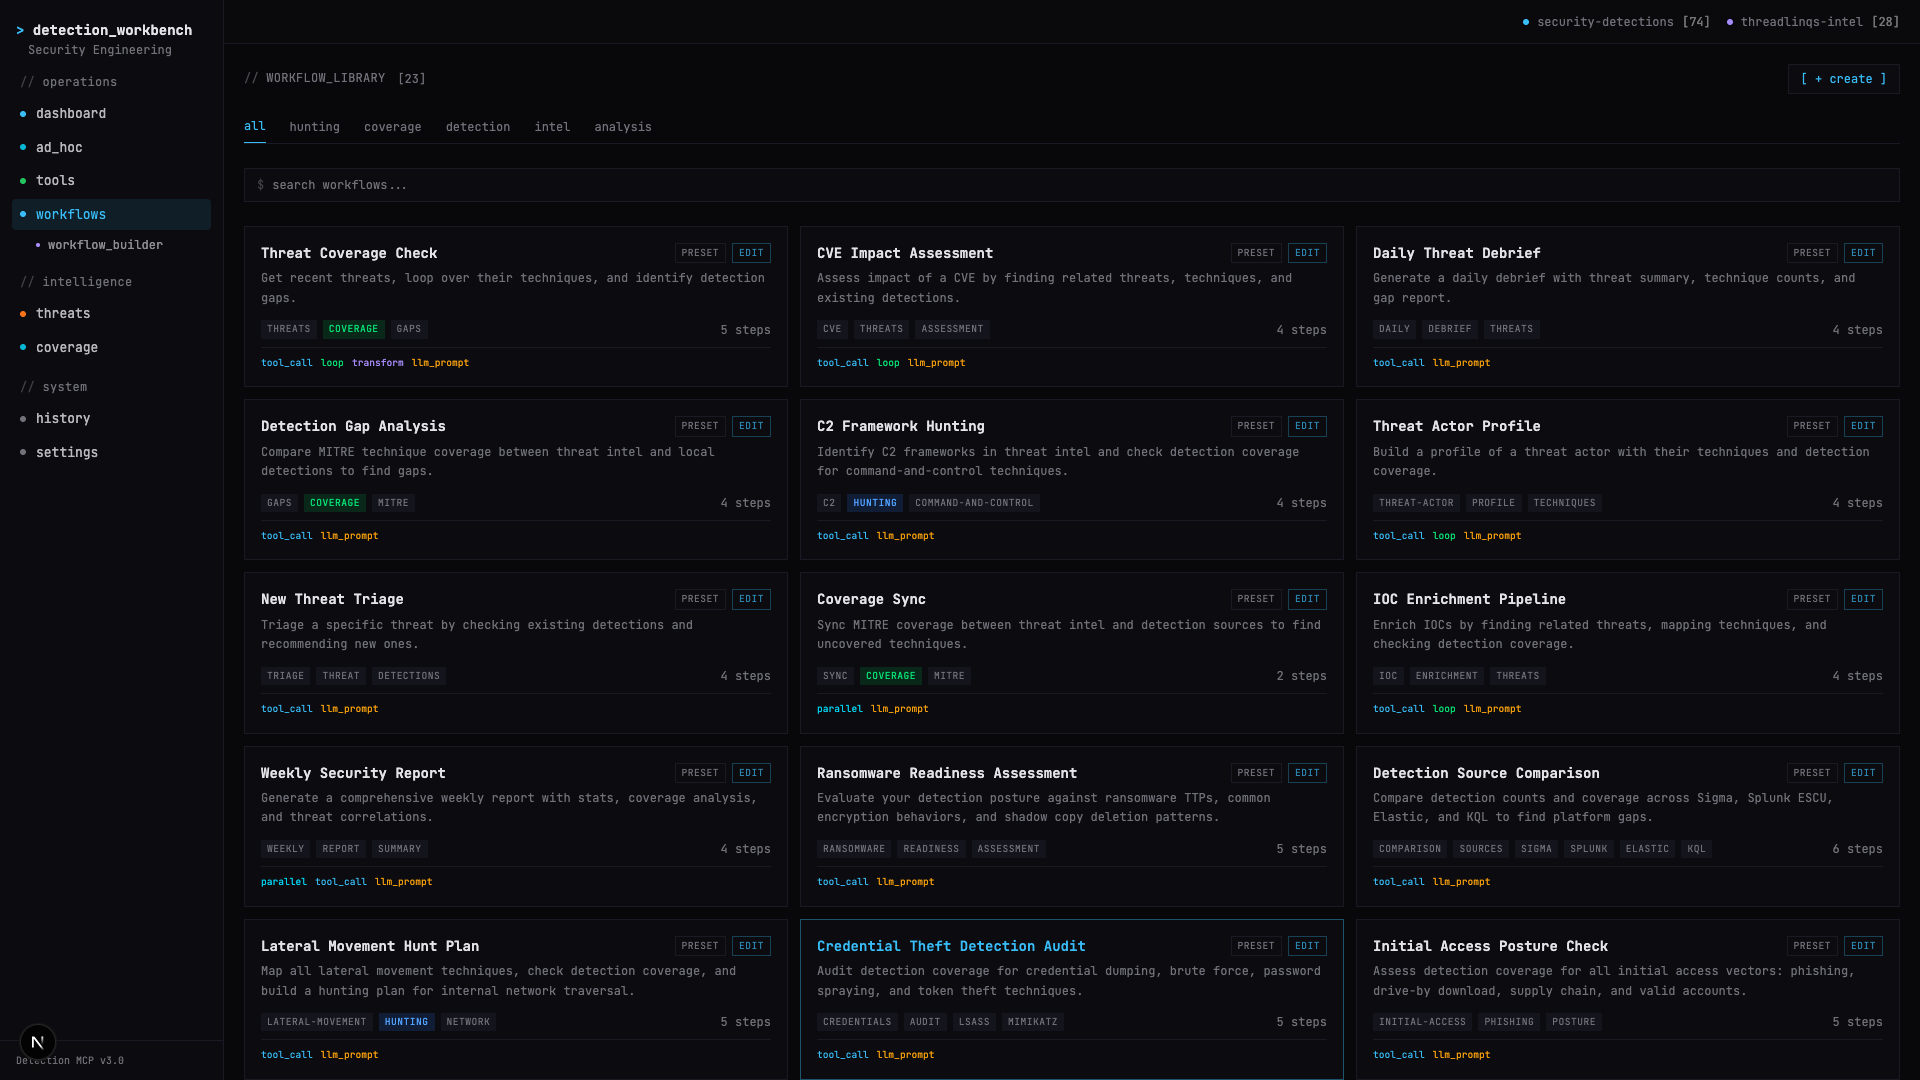The image size is (1920, 1080).
Task: Click DEBRIEF tag on Daily Threat Debrief
Action: pos(1450,329)
